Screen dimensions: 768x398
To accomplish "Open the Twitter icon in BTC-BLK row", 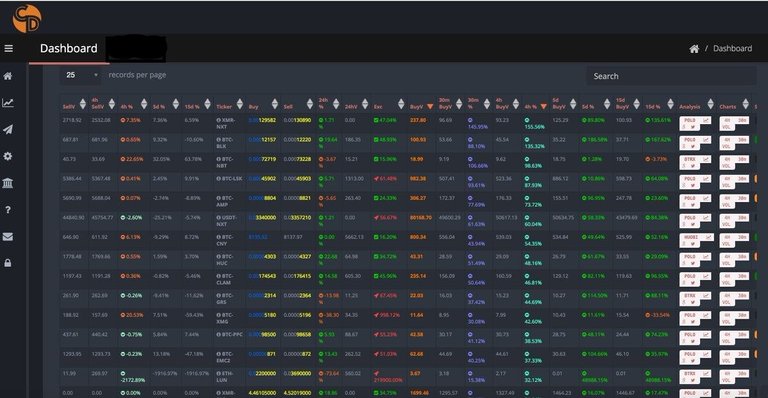I will 693,146.
